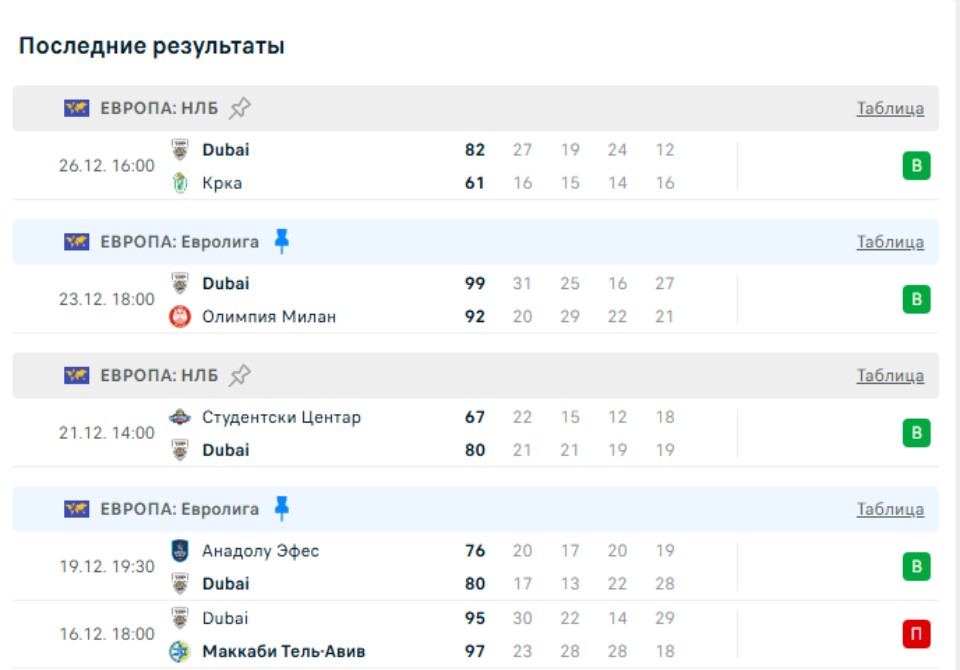This screenshot has width=960, height=670.
Task: Click the red П loss badge
Action: pos(916,634)
